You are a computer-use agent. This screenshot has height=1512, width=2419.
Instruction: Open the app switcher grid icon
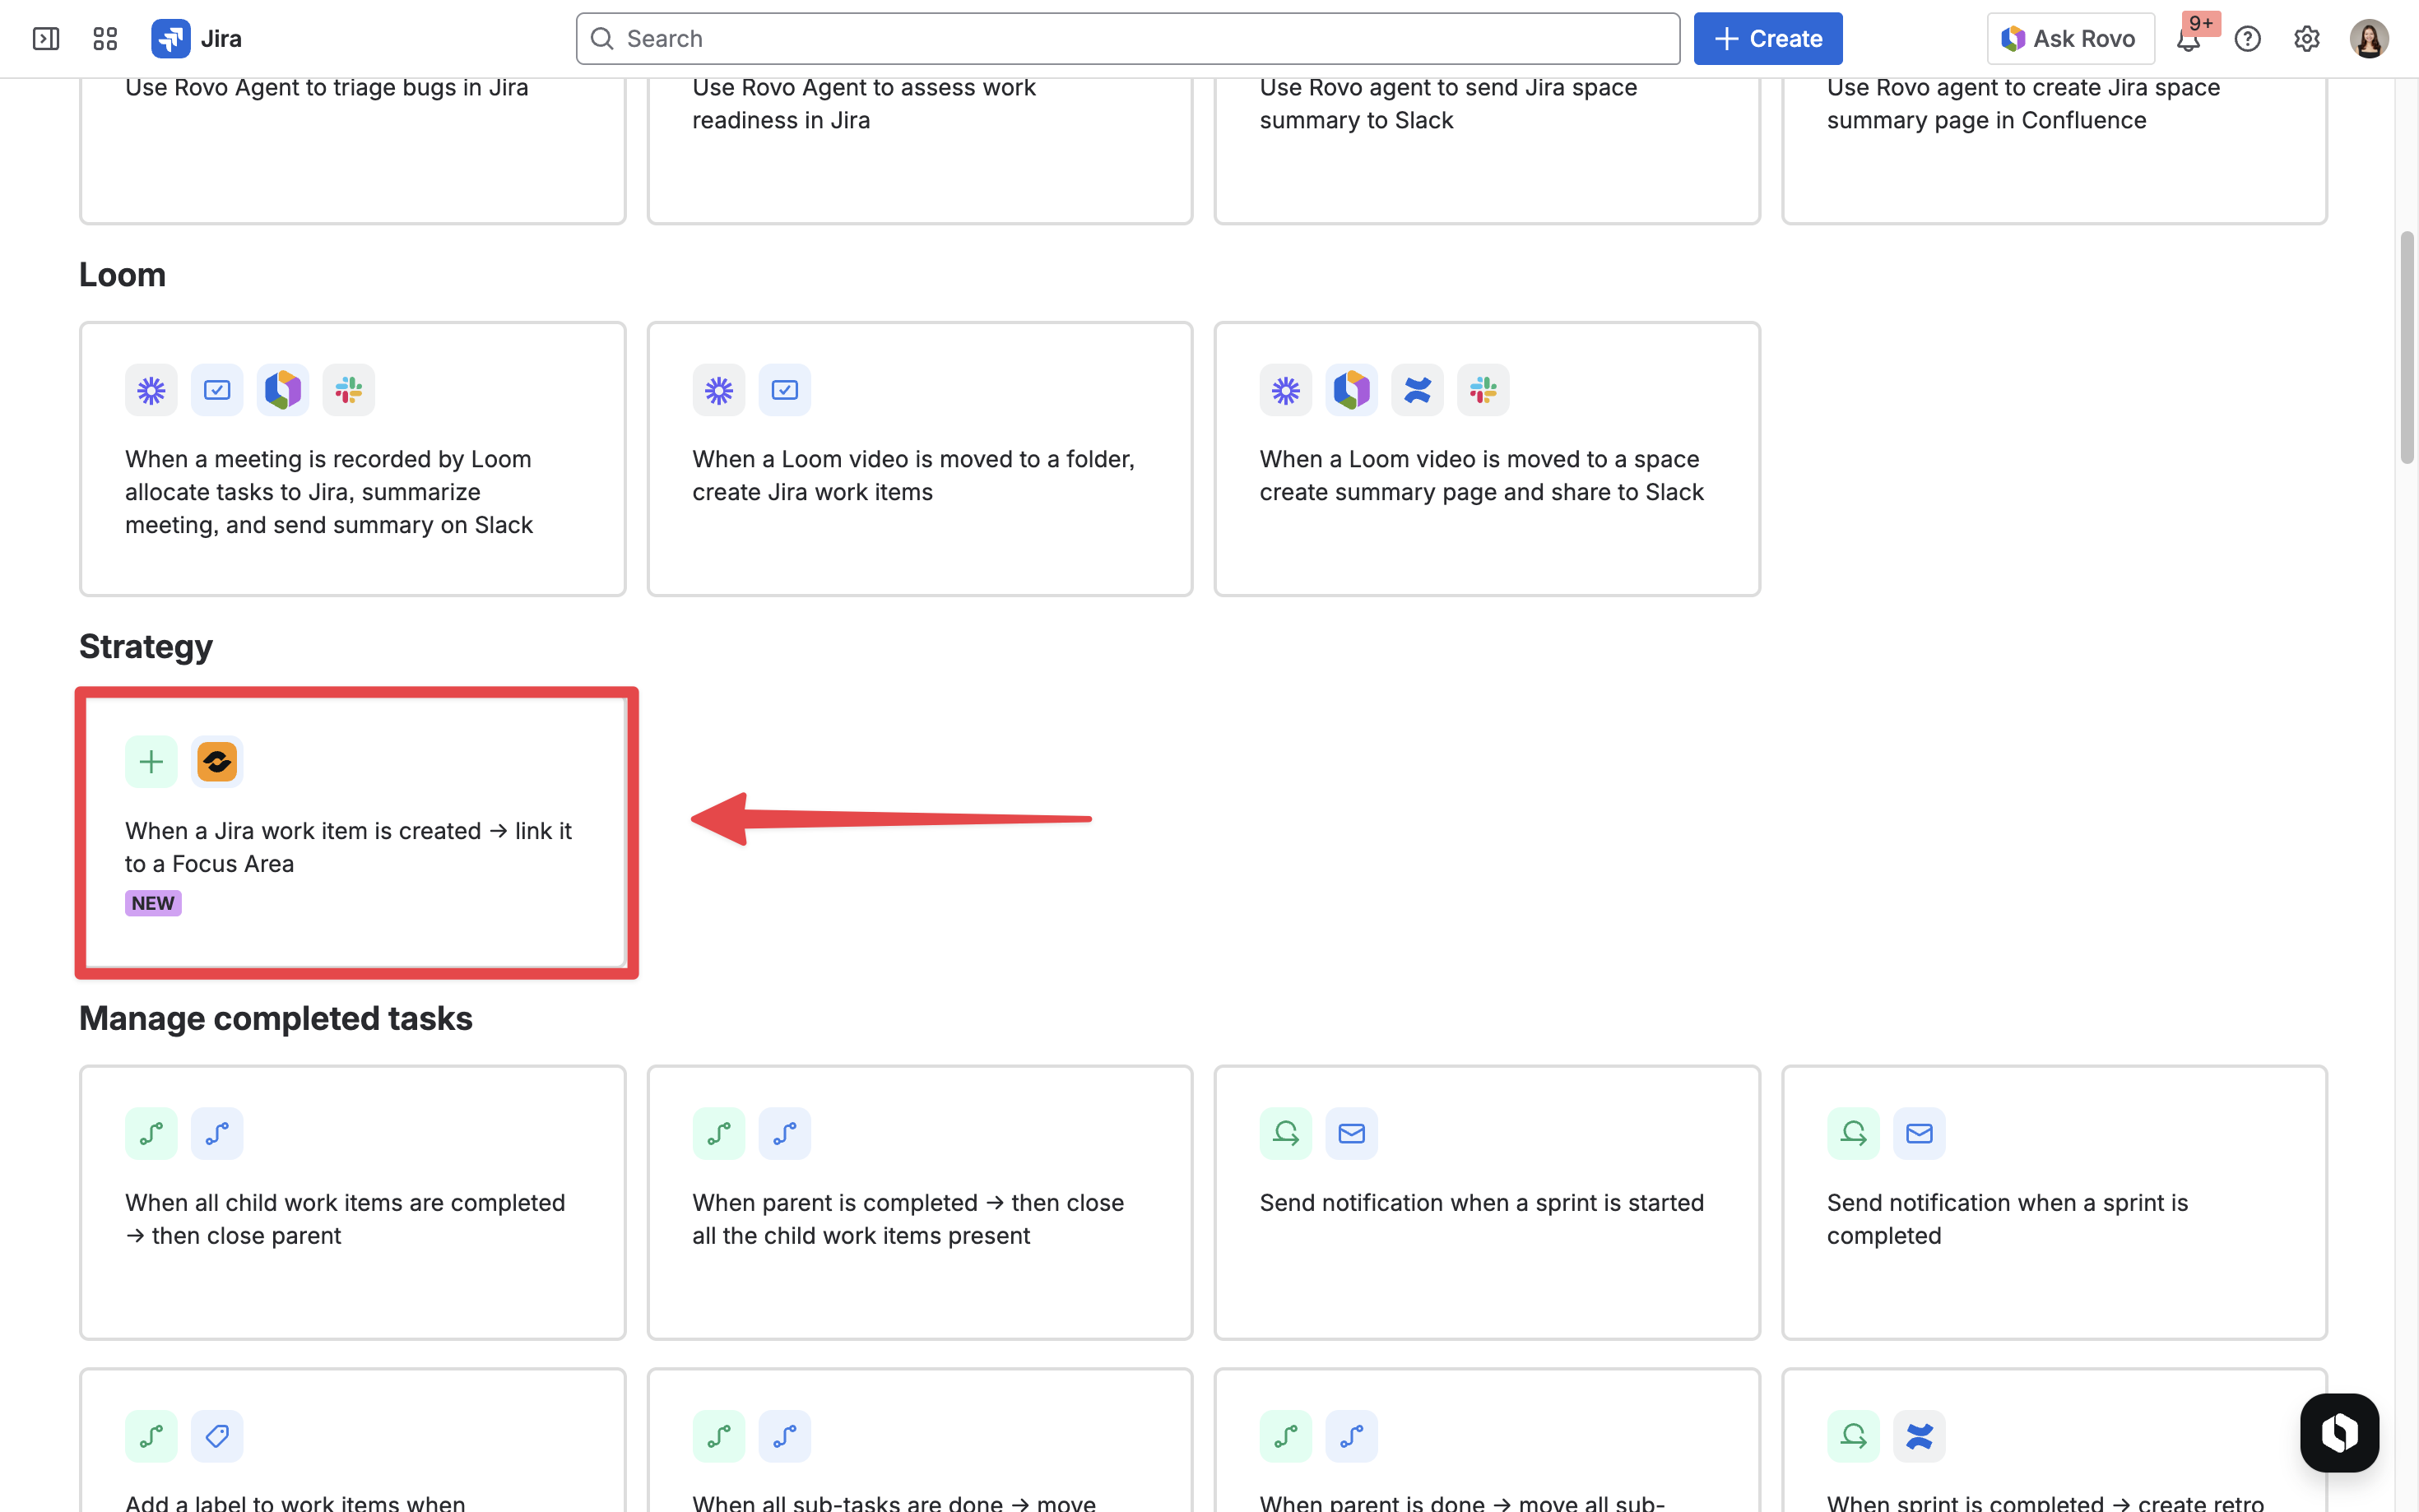(105, 39)
